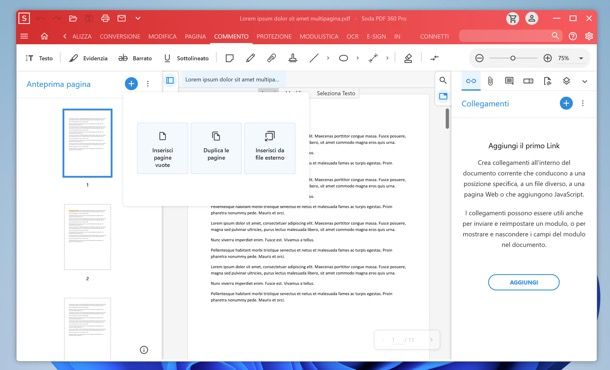Click the zoom out minus button

point(479,58)
